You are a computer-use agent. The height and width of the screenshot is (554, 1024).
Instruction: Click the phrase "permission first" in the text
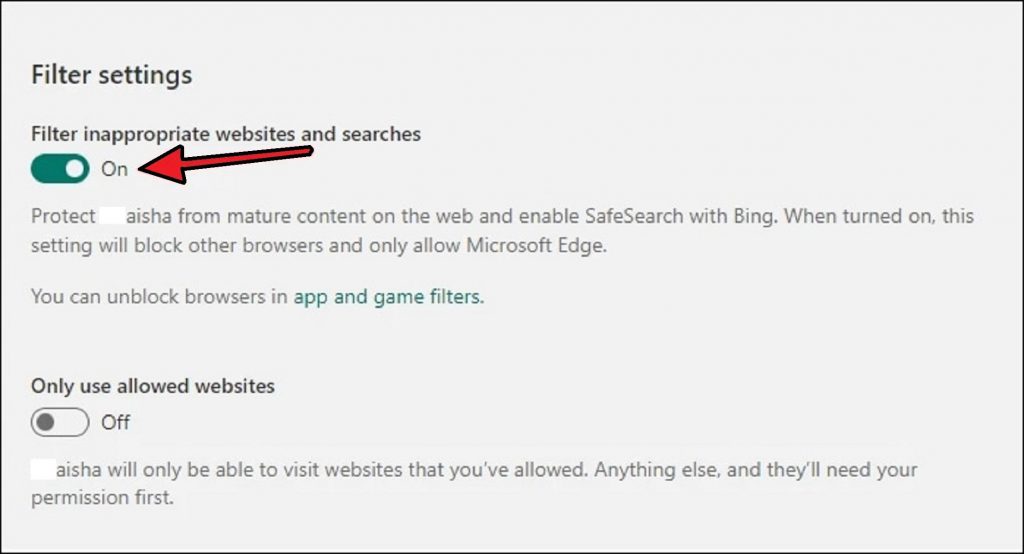point(103,497)
